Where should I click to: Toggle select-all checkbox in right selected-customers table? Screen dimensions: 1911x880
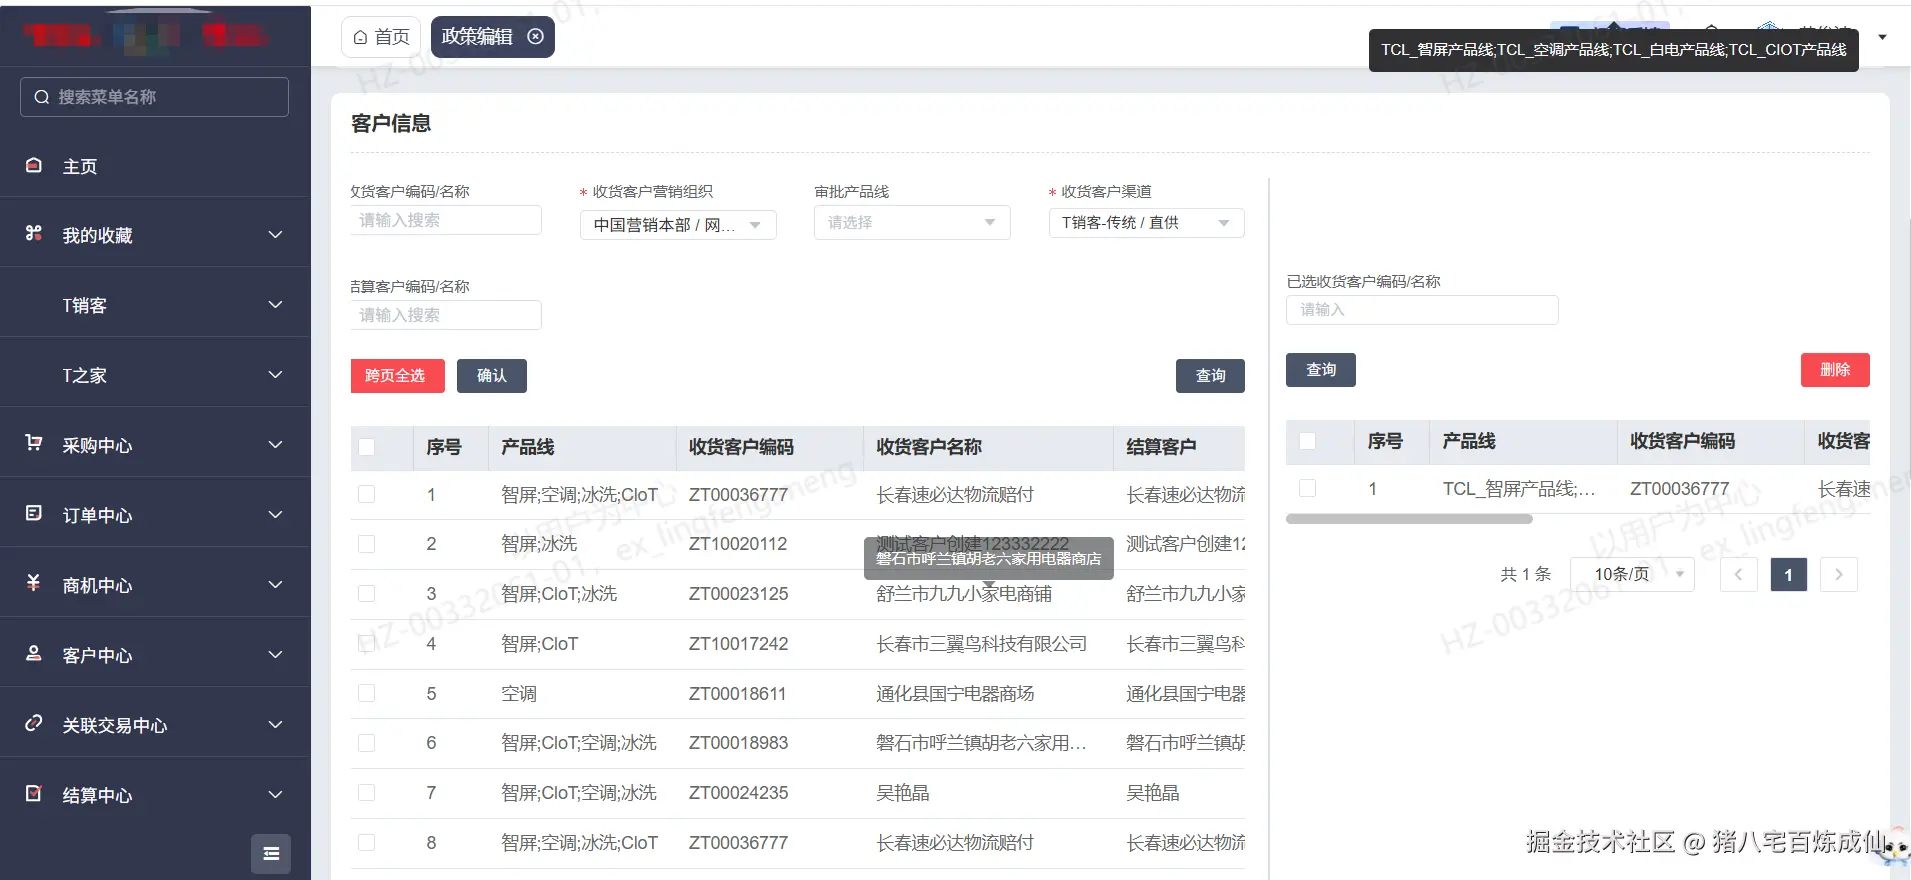coord(1307,441)
